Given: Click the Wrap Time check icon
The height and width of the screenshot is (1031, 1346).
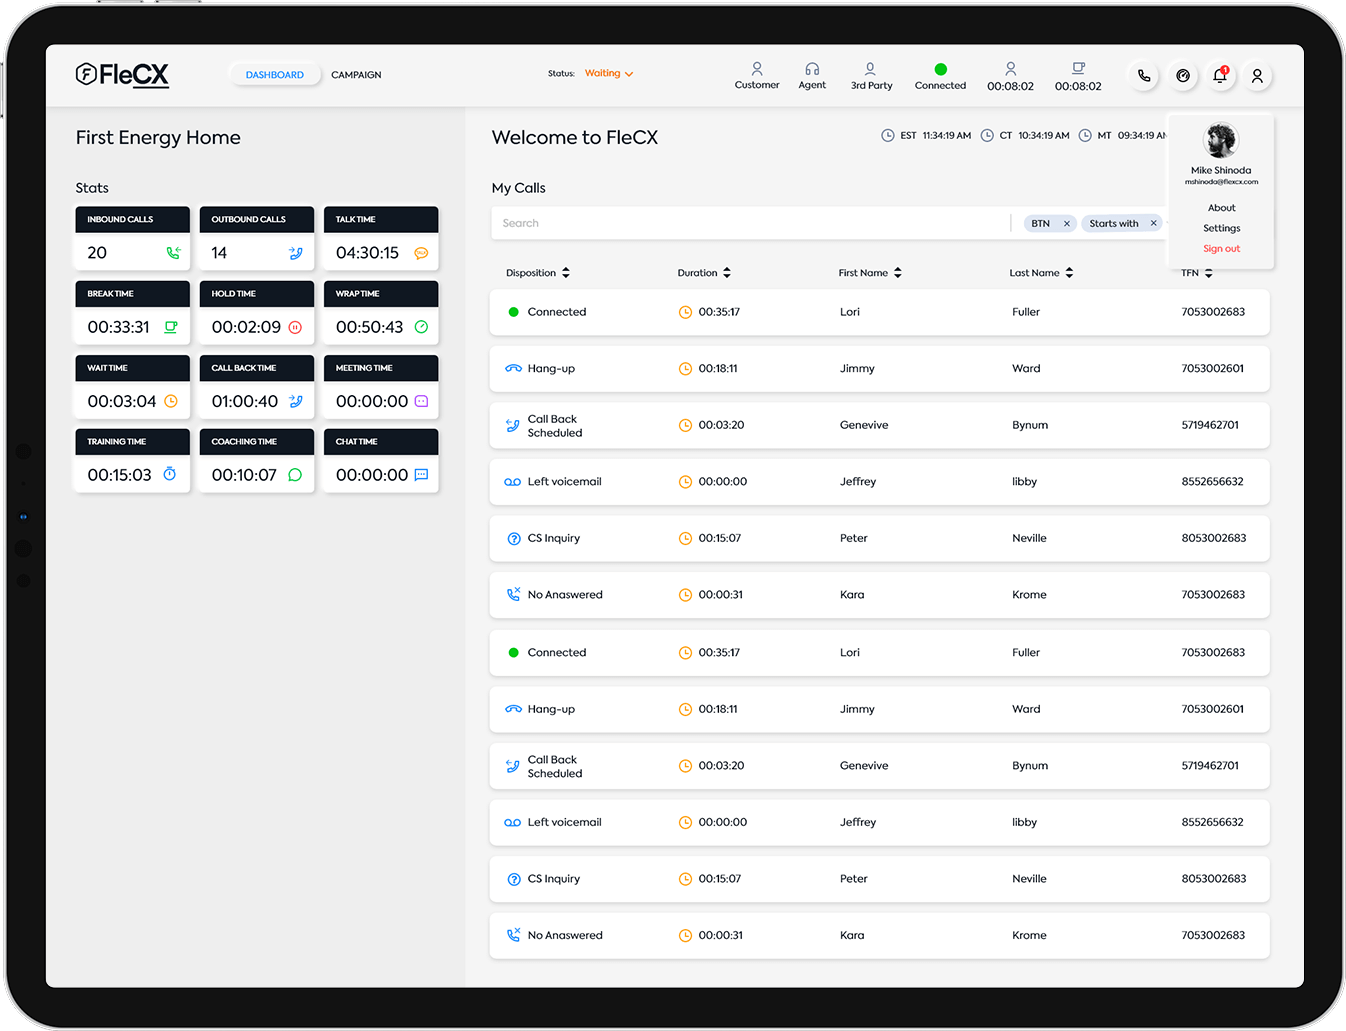Looking at the screenshot, I should click(421, 327).
